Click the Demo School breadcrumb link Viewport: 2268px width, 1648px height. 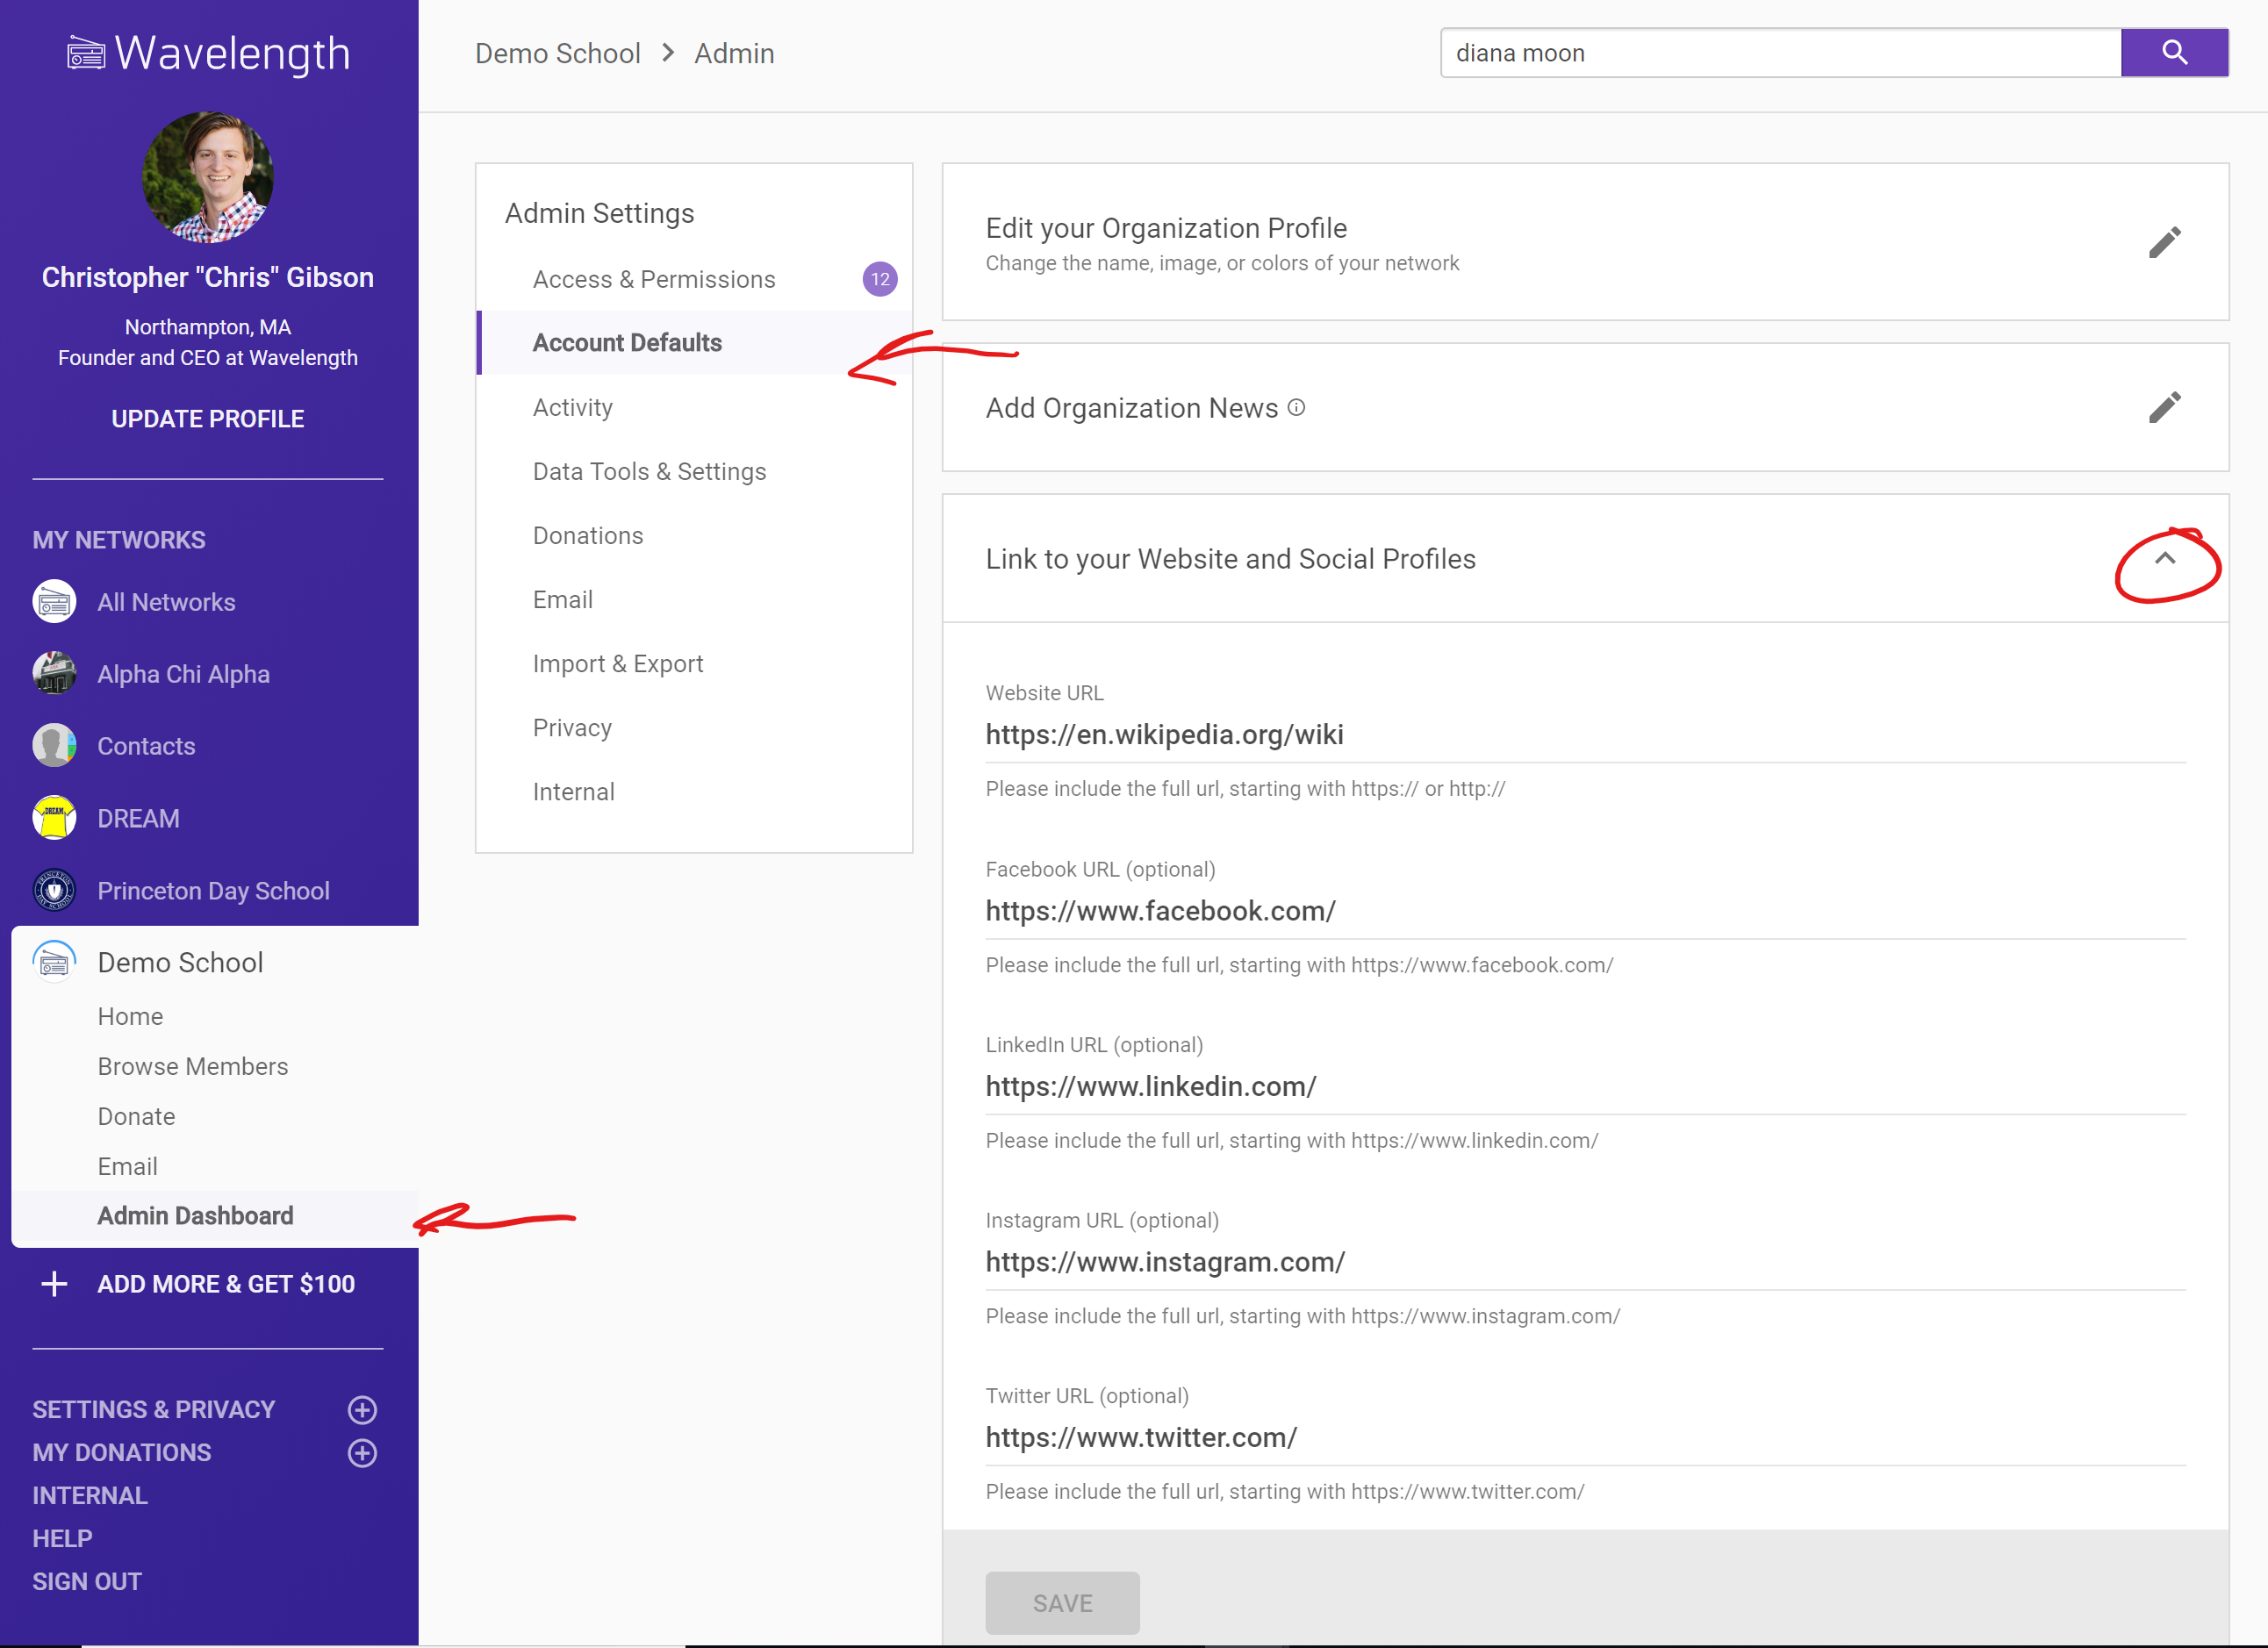[557, 53]
